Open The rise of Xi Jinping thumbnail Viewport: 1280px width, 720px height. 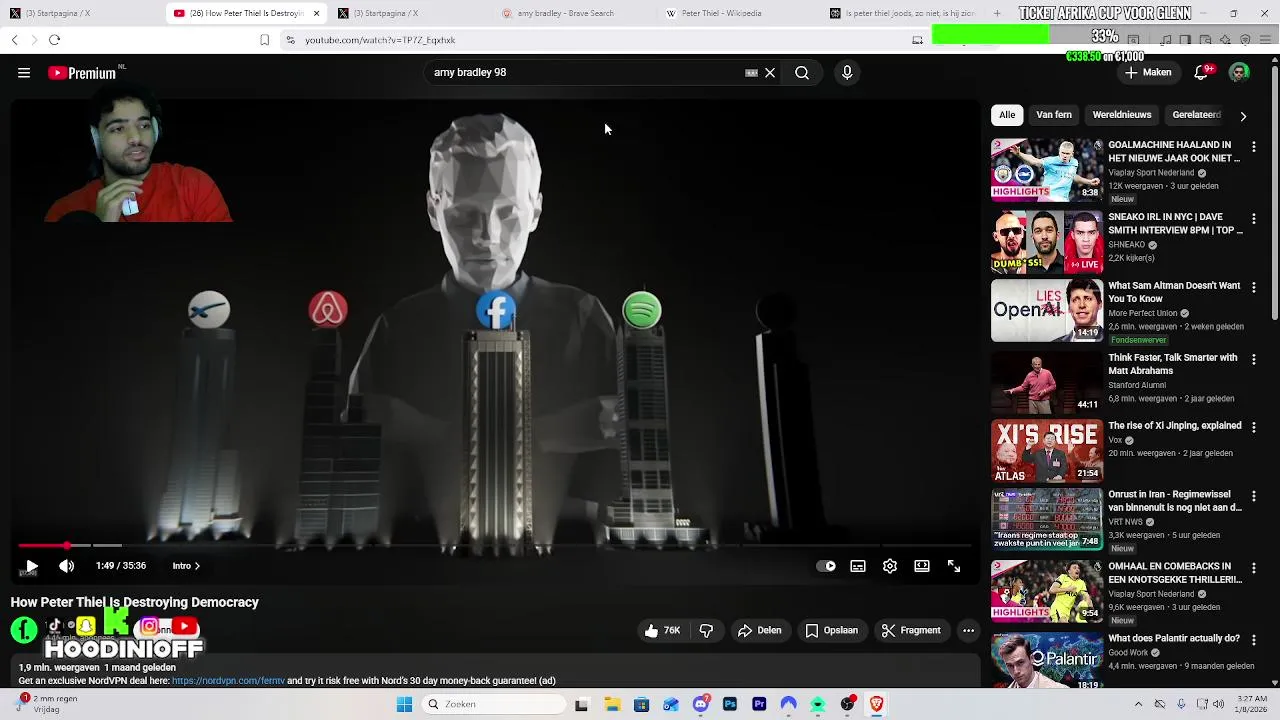coord(1047,450)
